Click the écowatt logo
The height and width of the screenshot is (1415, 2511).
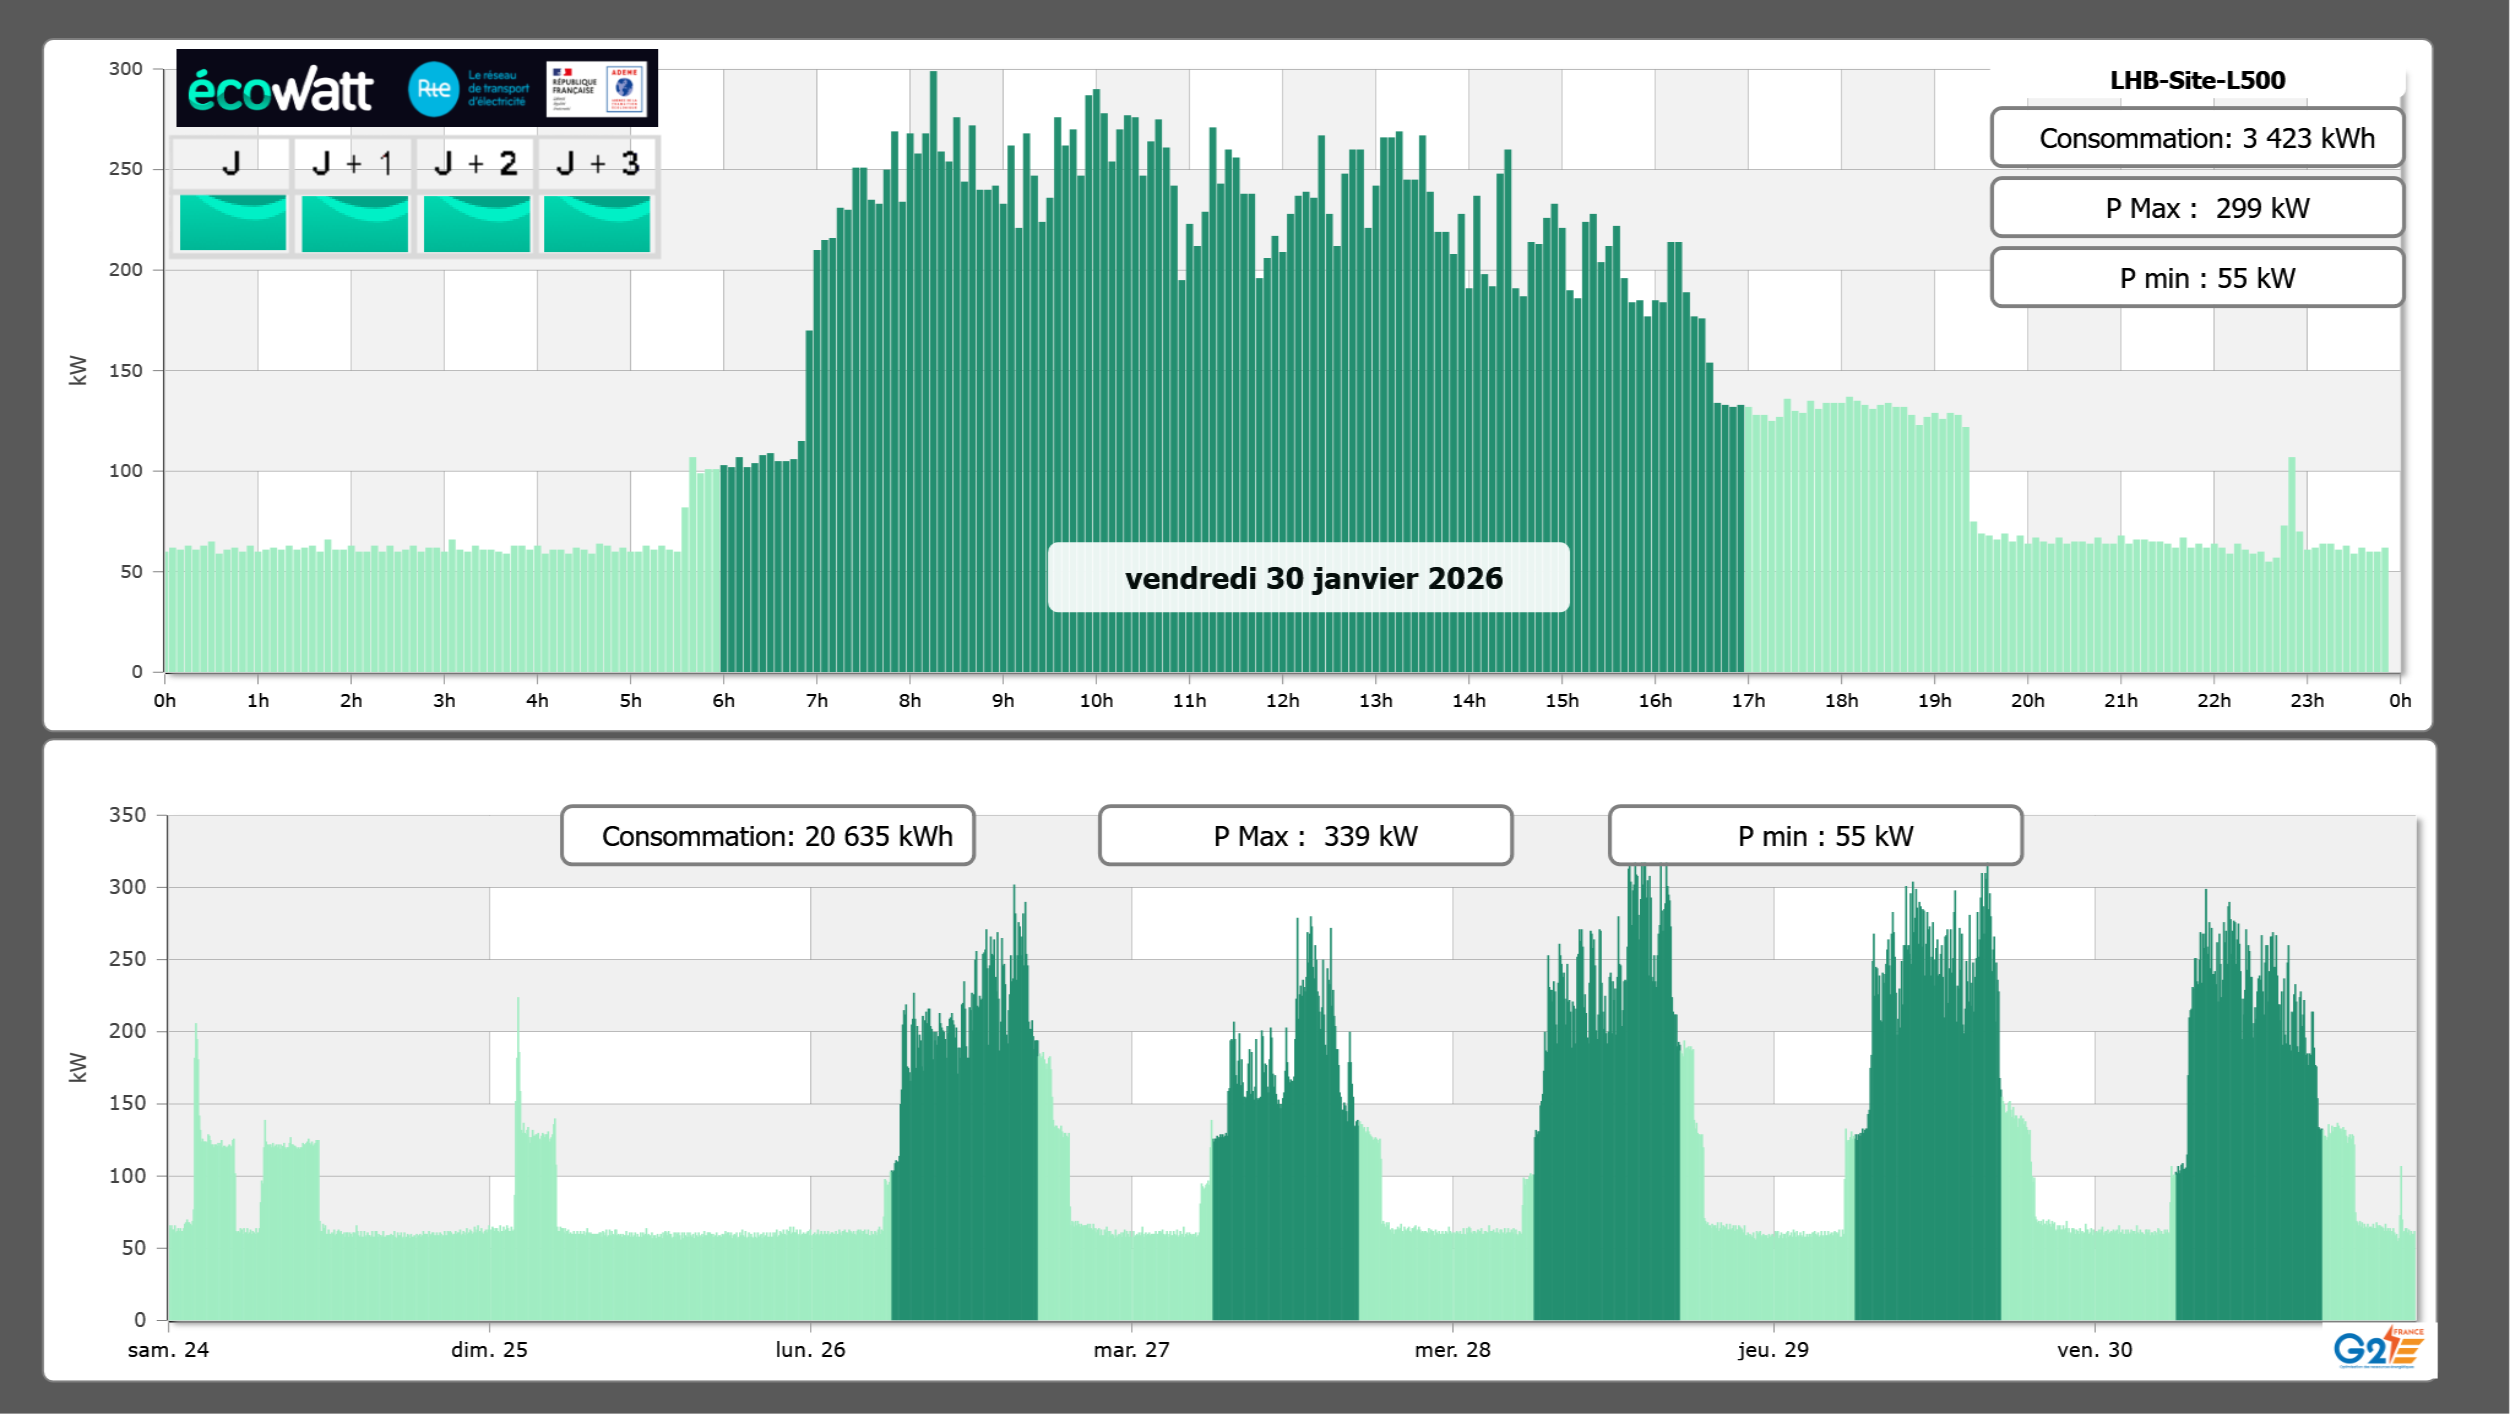click(x=281, y=90)
